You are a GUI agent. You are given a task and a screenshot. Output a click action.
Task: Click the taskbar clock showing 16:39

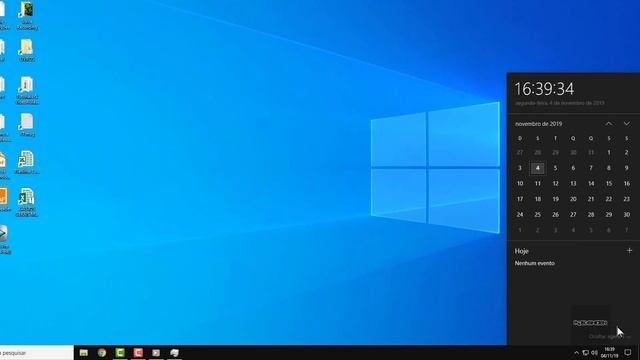pos(609,353)
